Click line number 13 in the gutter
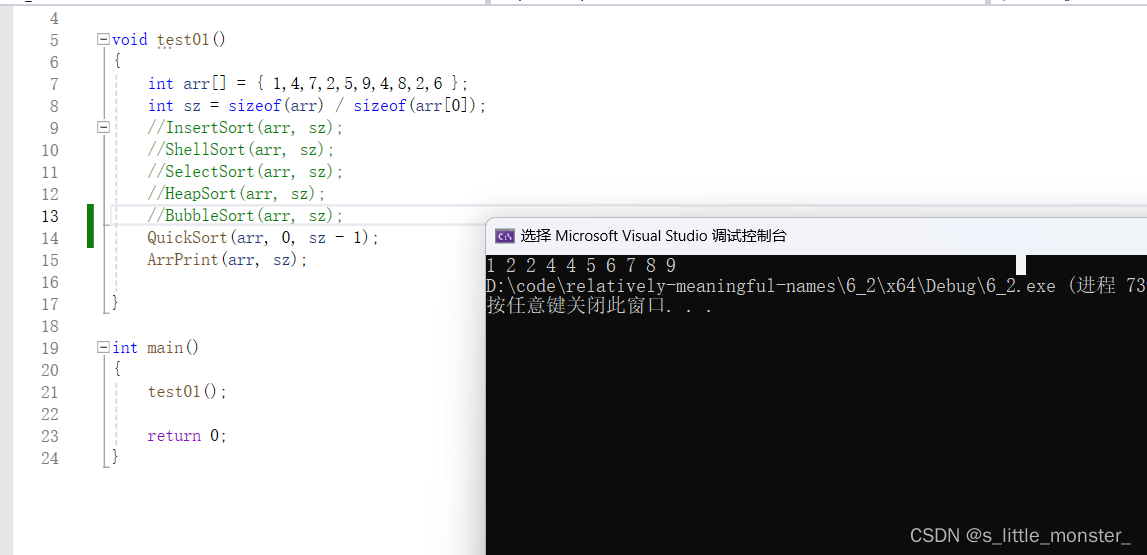 [50, 216]
